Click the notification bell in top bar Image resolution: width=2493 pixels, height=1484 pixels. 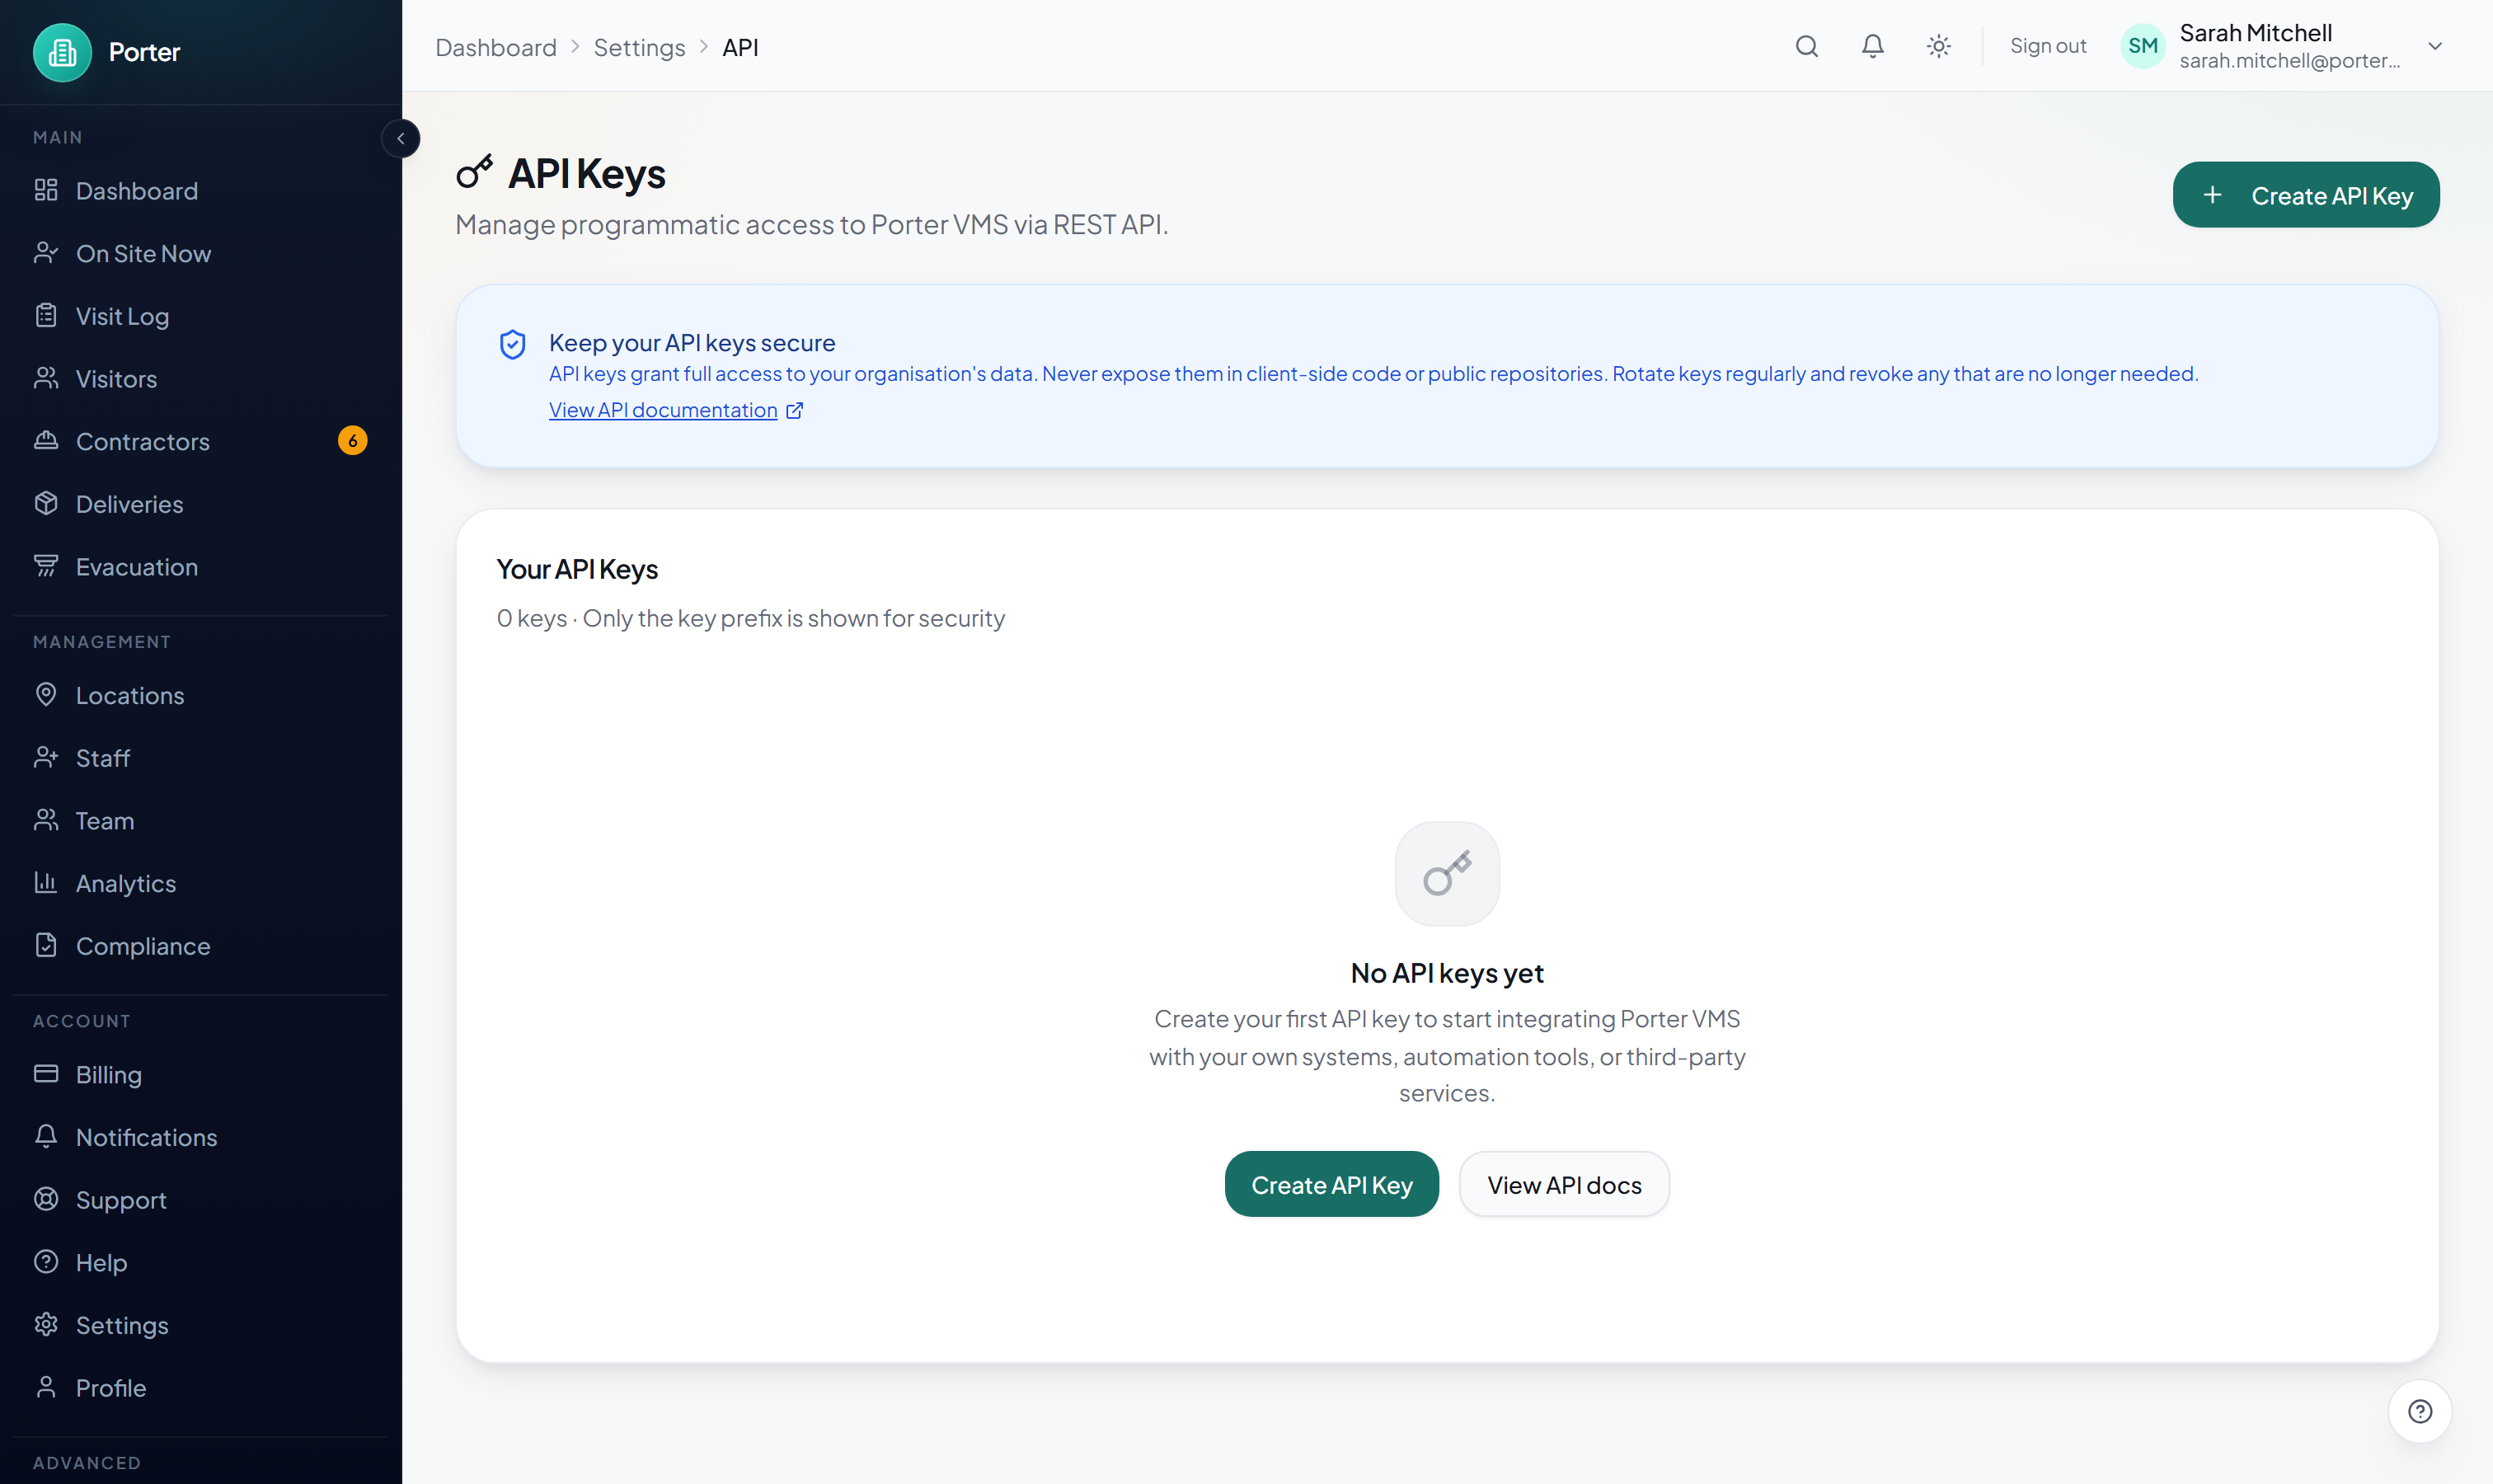coord(1872,46)
